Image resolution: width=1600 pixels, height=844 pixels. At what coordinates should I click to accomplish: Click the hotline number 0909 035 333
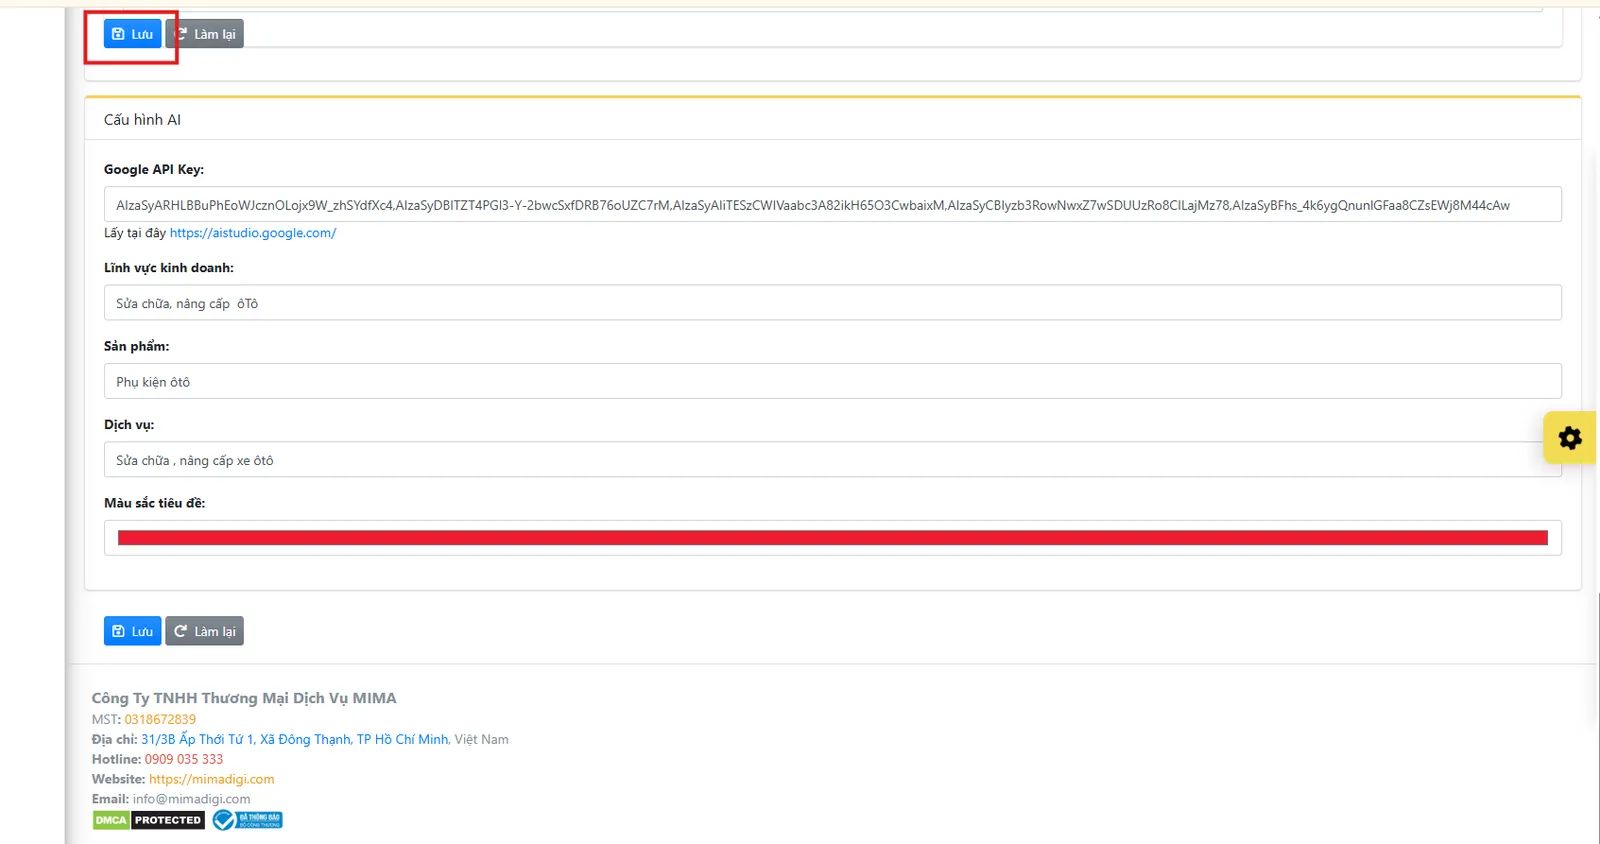[184, 759]
